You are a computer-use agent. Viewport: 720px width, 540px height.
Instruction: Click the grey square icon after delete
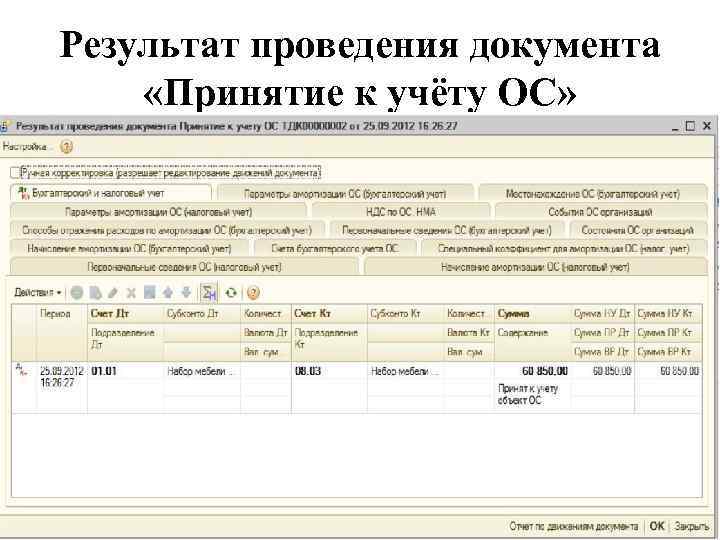[150, 292]
